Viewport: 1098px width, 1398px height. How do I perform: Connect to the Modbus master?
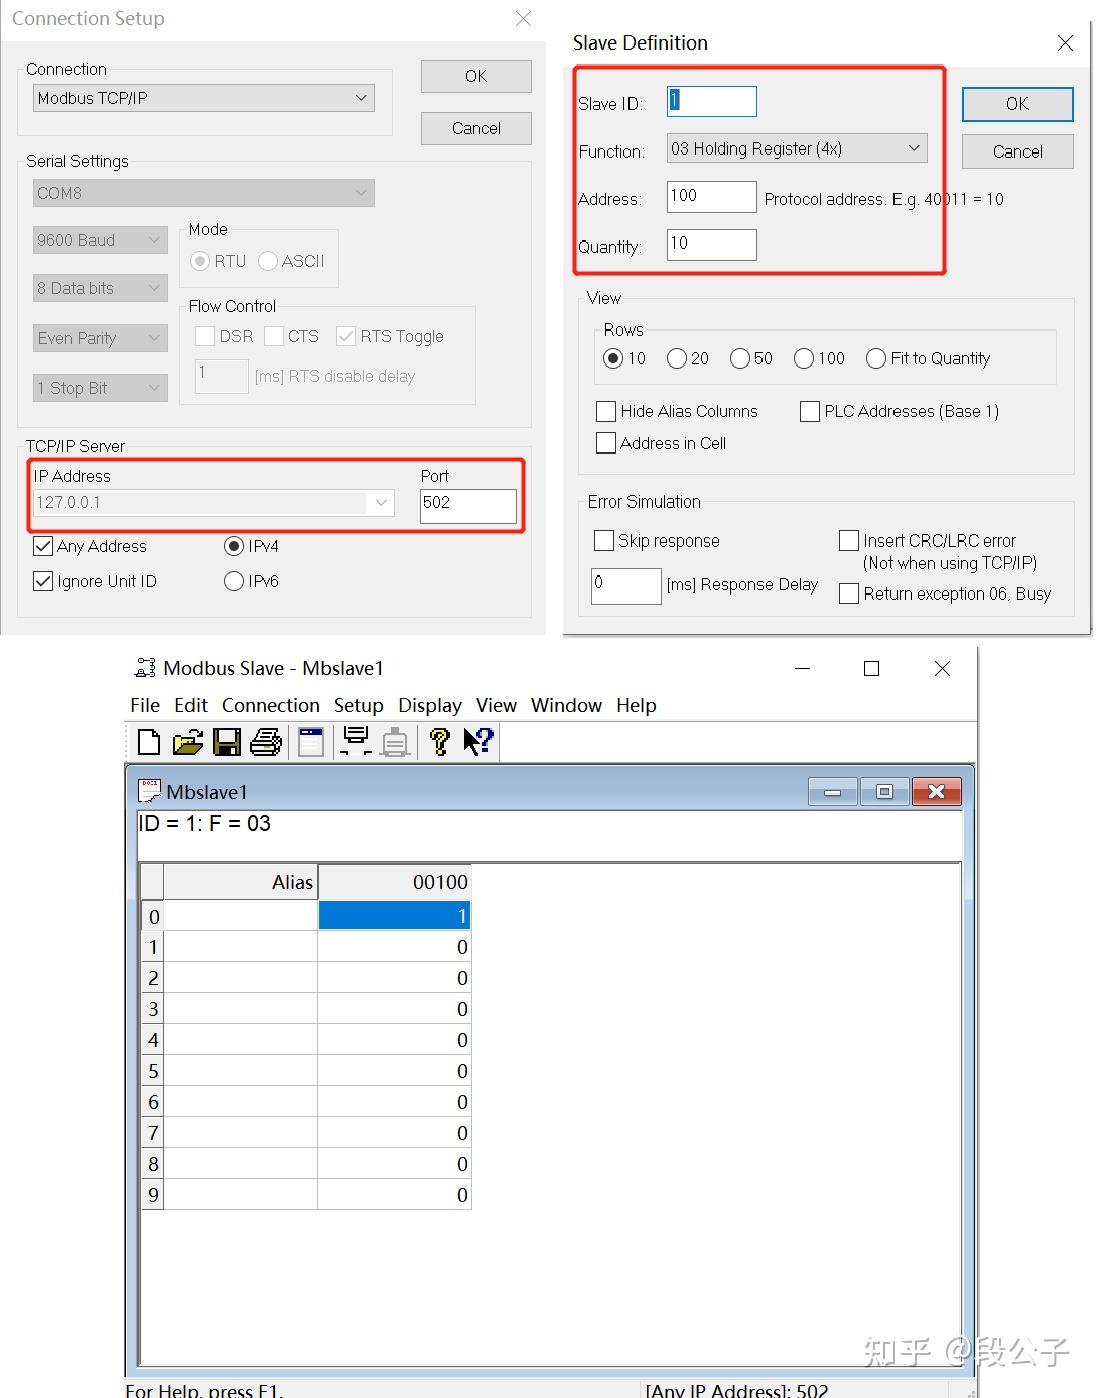[x=355, y=742]
